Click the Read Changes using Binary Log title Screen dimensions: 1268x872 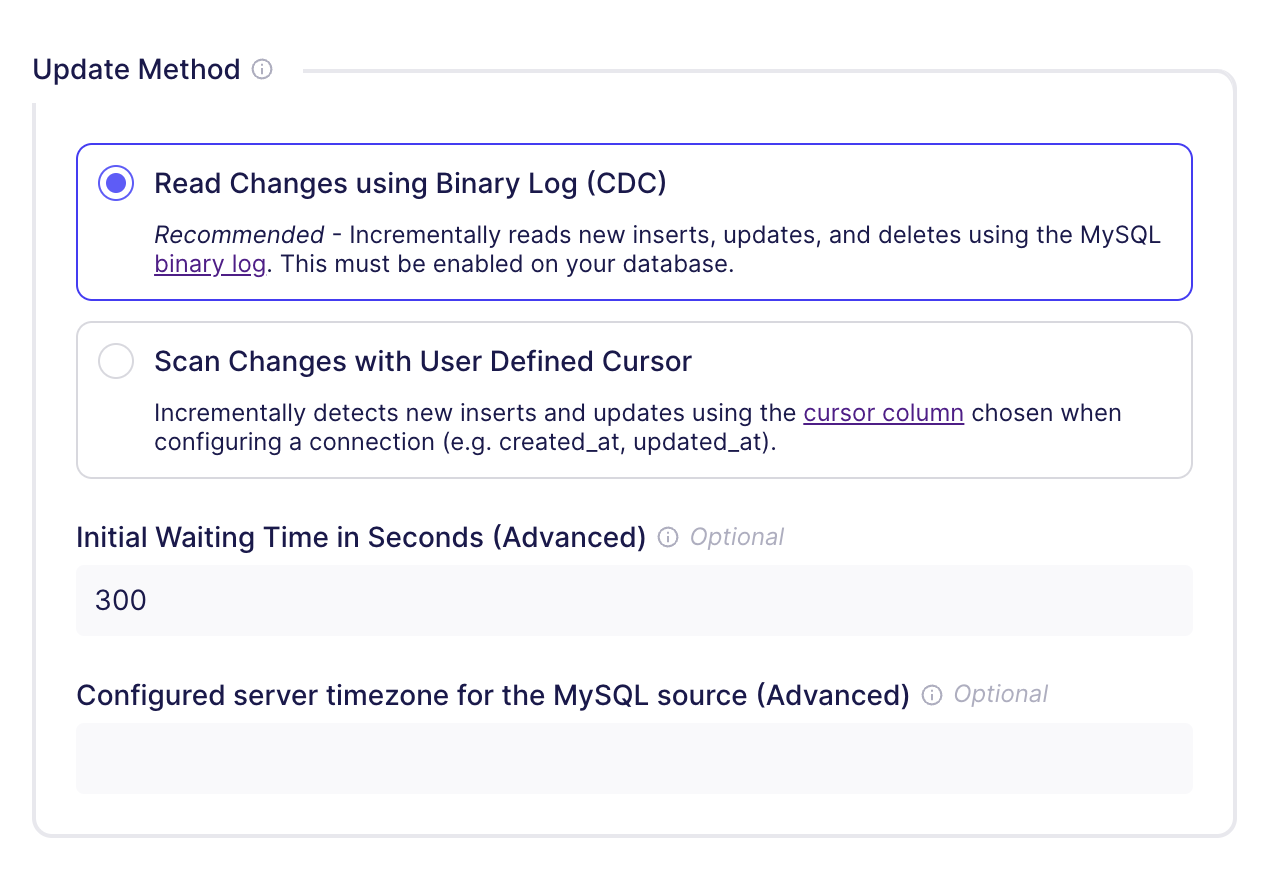point(410,184)
